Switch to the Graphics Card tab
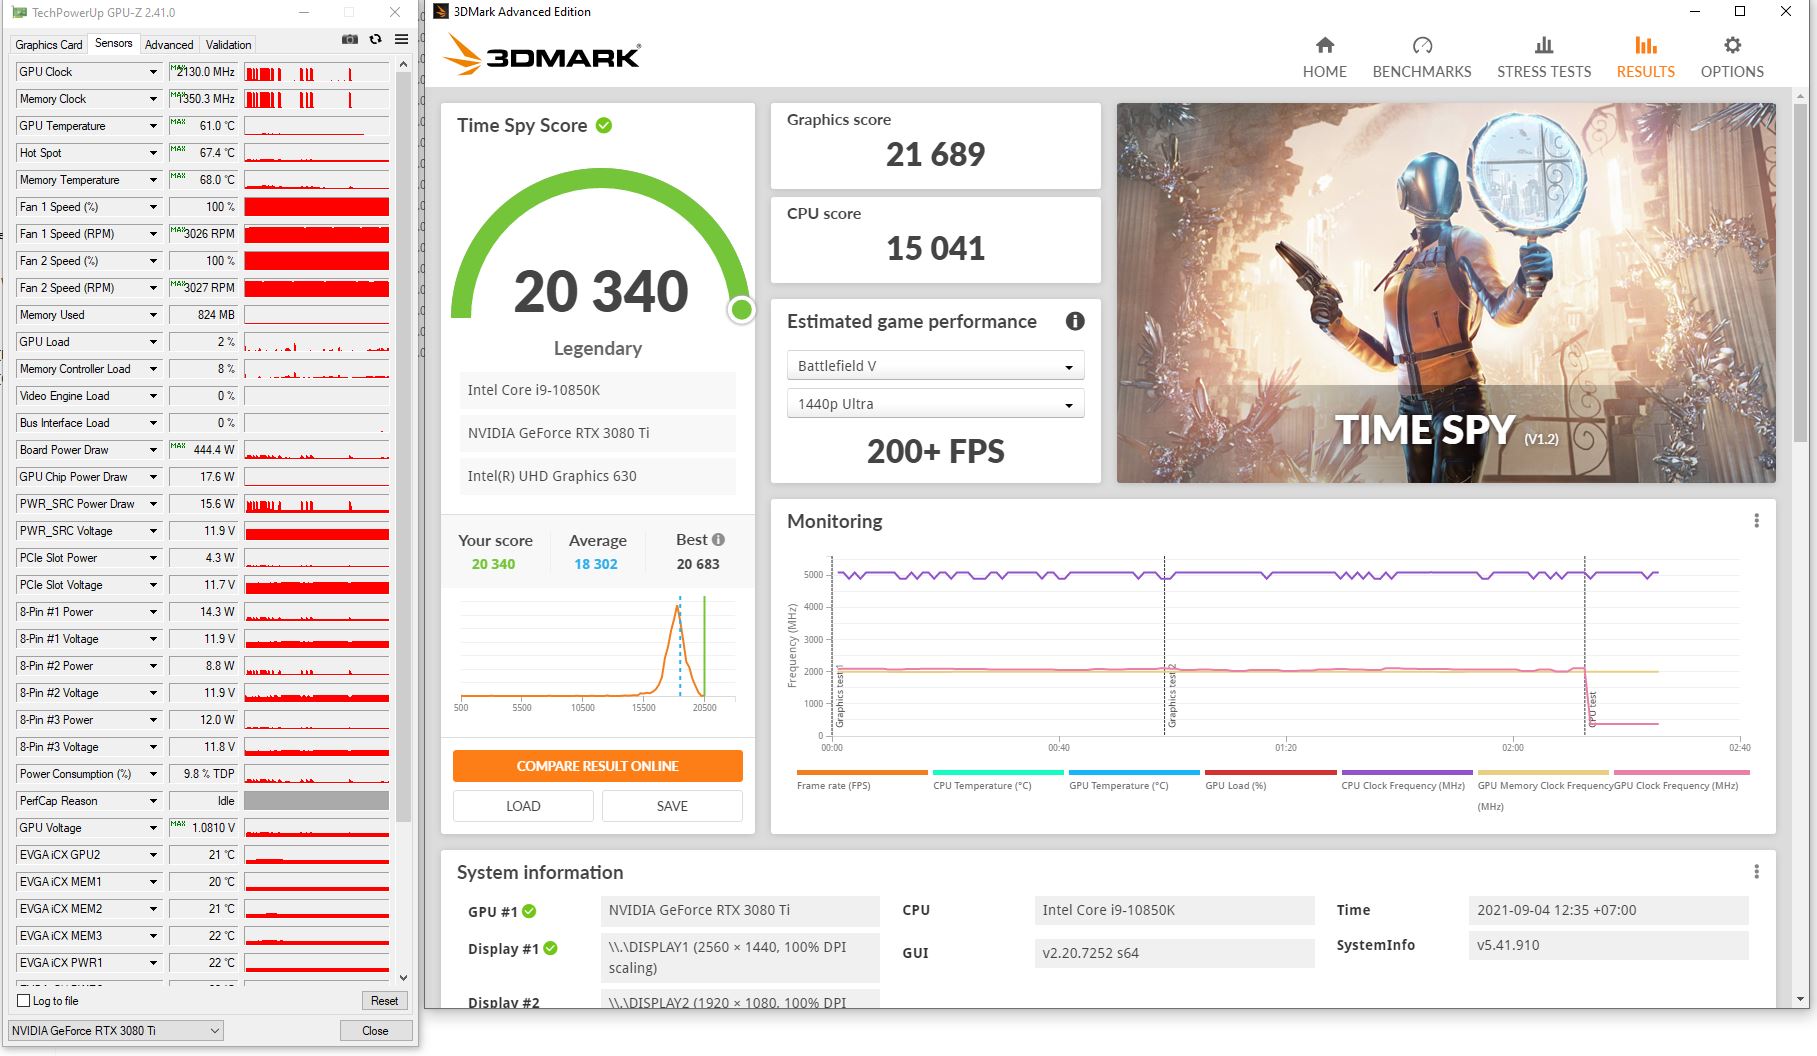Viewport: 1817px width, 1056px height. 49,45
